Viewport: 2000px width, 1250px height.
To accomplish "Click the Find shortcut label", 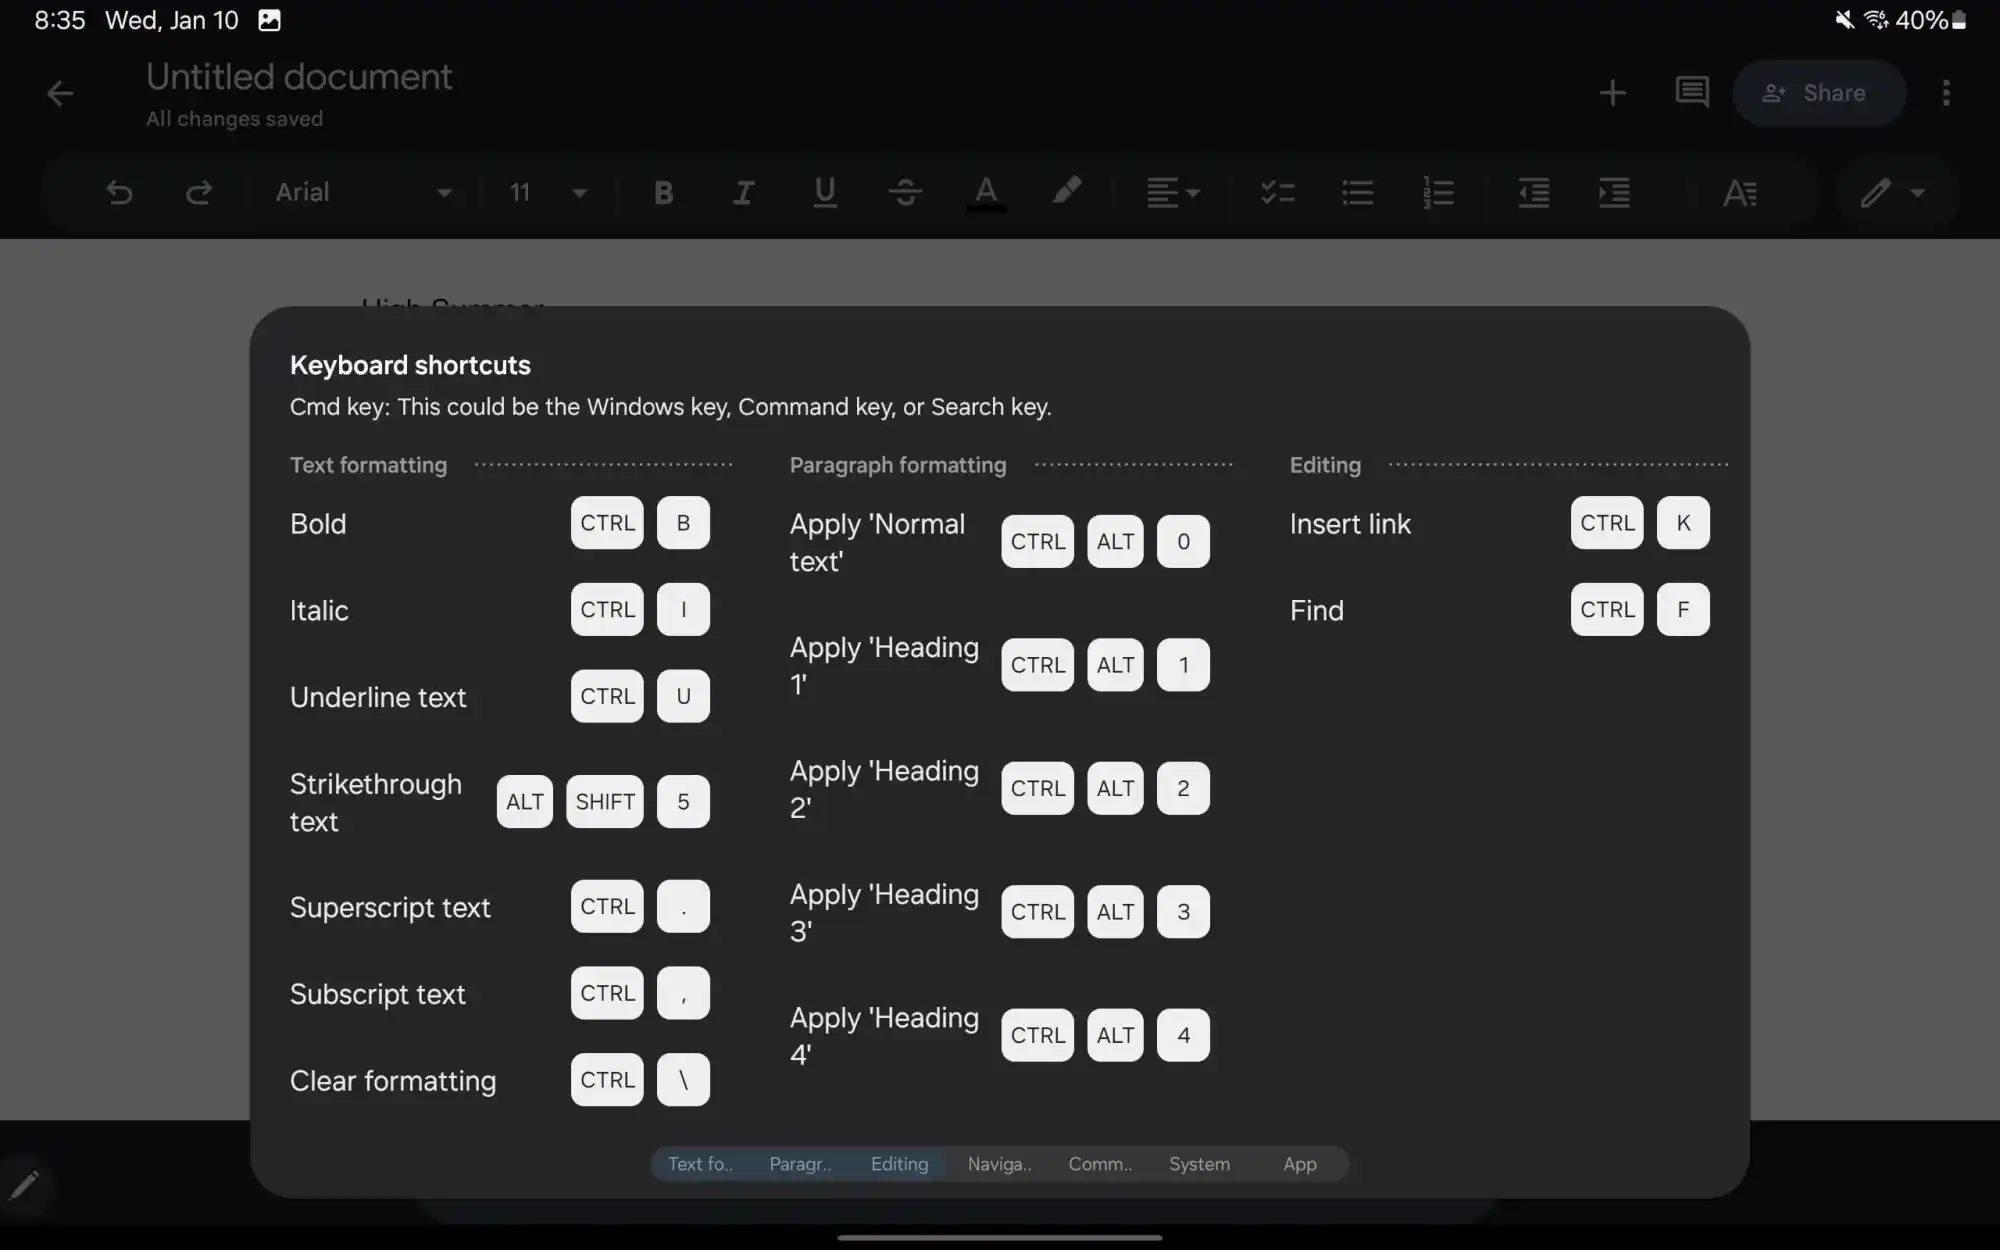I will click(x=1317, y=611).
